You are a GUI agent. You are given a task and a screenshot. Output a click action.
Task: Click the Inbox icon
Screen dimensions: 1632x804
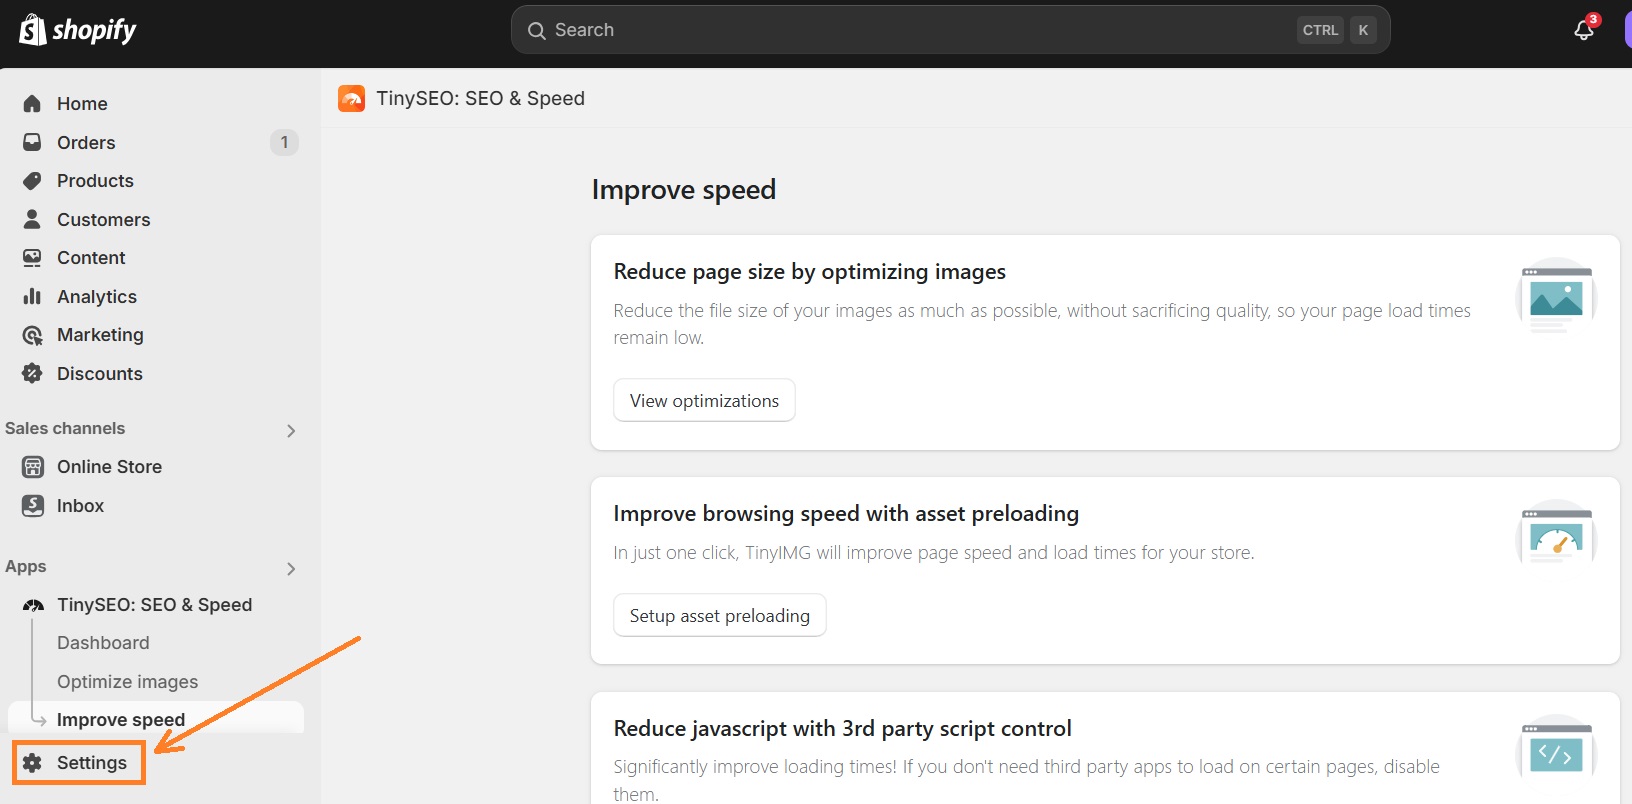pos(33,505)
